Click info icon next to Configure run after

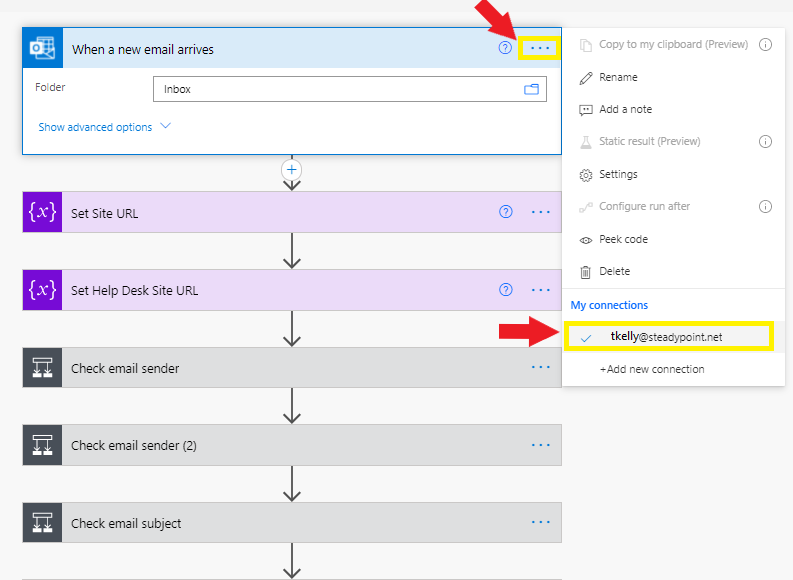765,206
